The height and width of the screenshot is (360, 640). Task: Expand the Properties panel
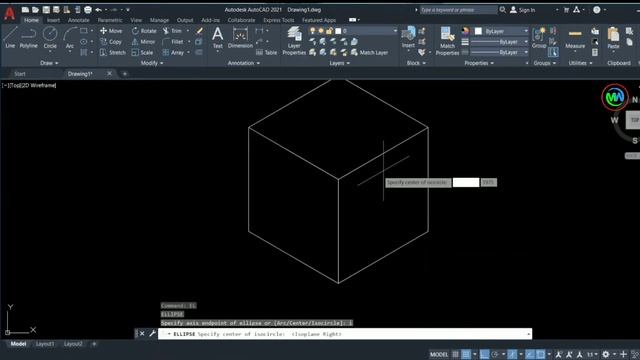click(479, 63)
